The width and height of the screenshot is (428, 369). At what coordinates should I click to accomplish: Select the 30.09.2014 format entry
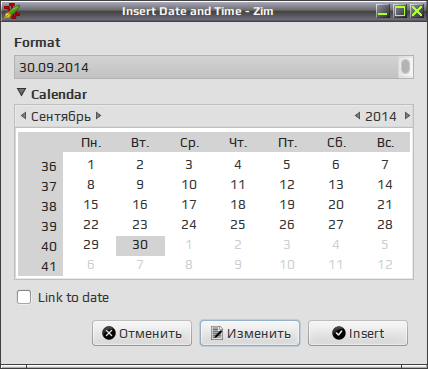click(x=207, y=67)
